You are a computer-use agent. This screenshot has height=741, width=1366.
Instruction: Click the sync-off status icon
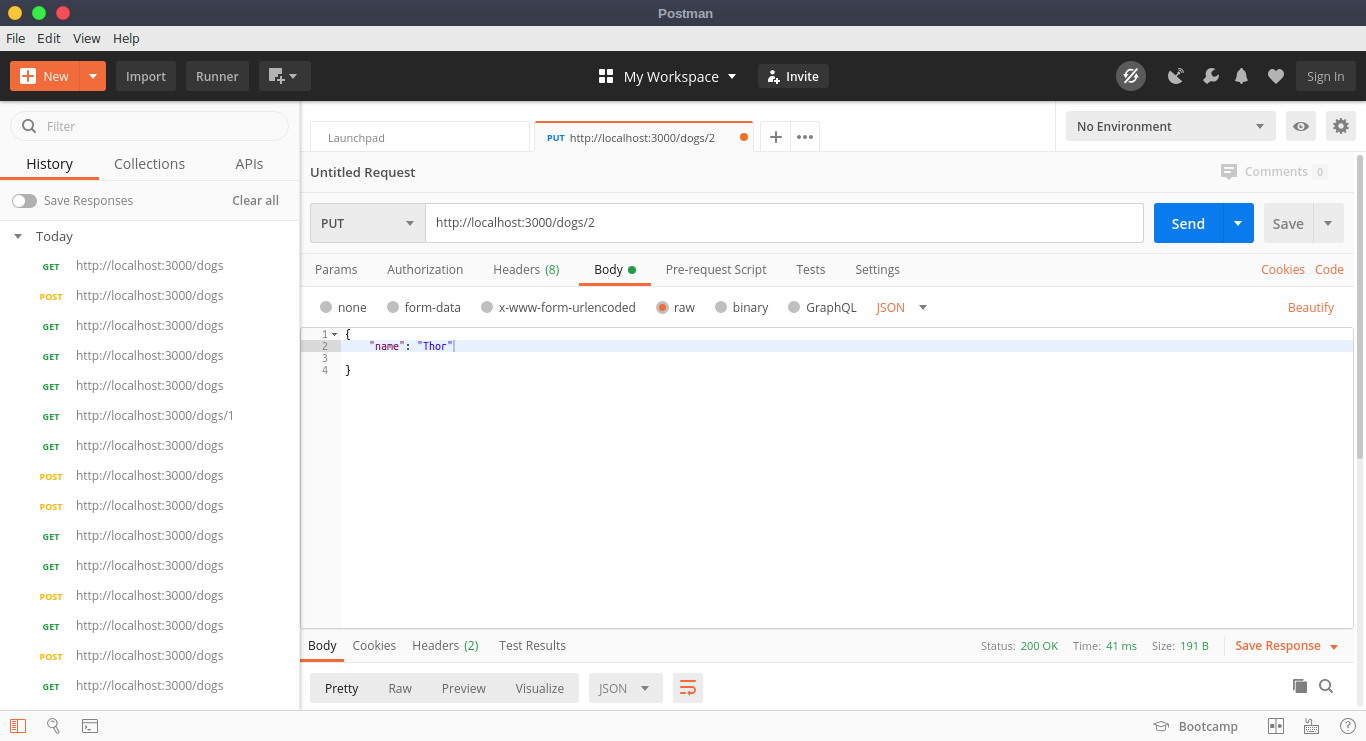point(1131,76)
